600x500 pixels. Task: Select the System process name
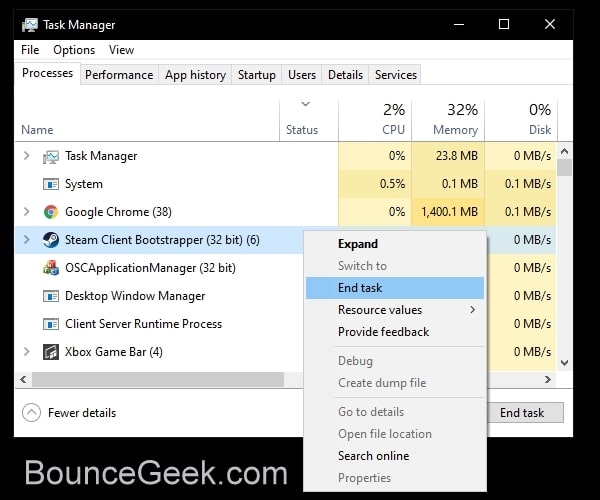[84, 184]
